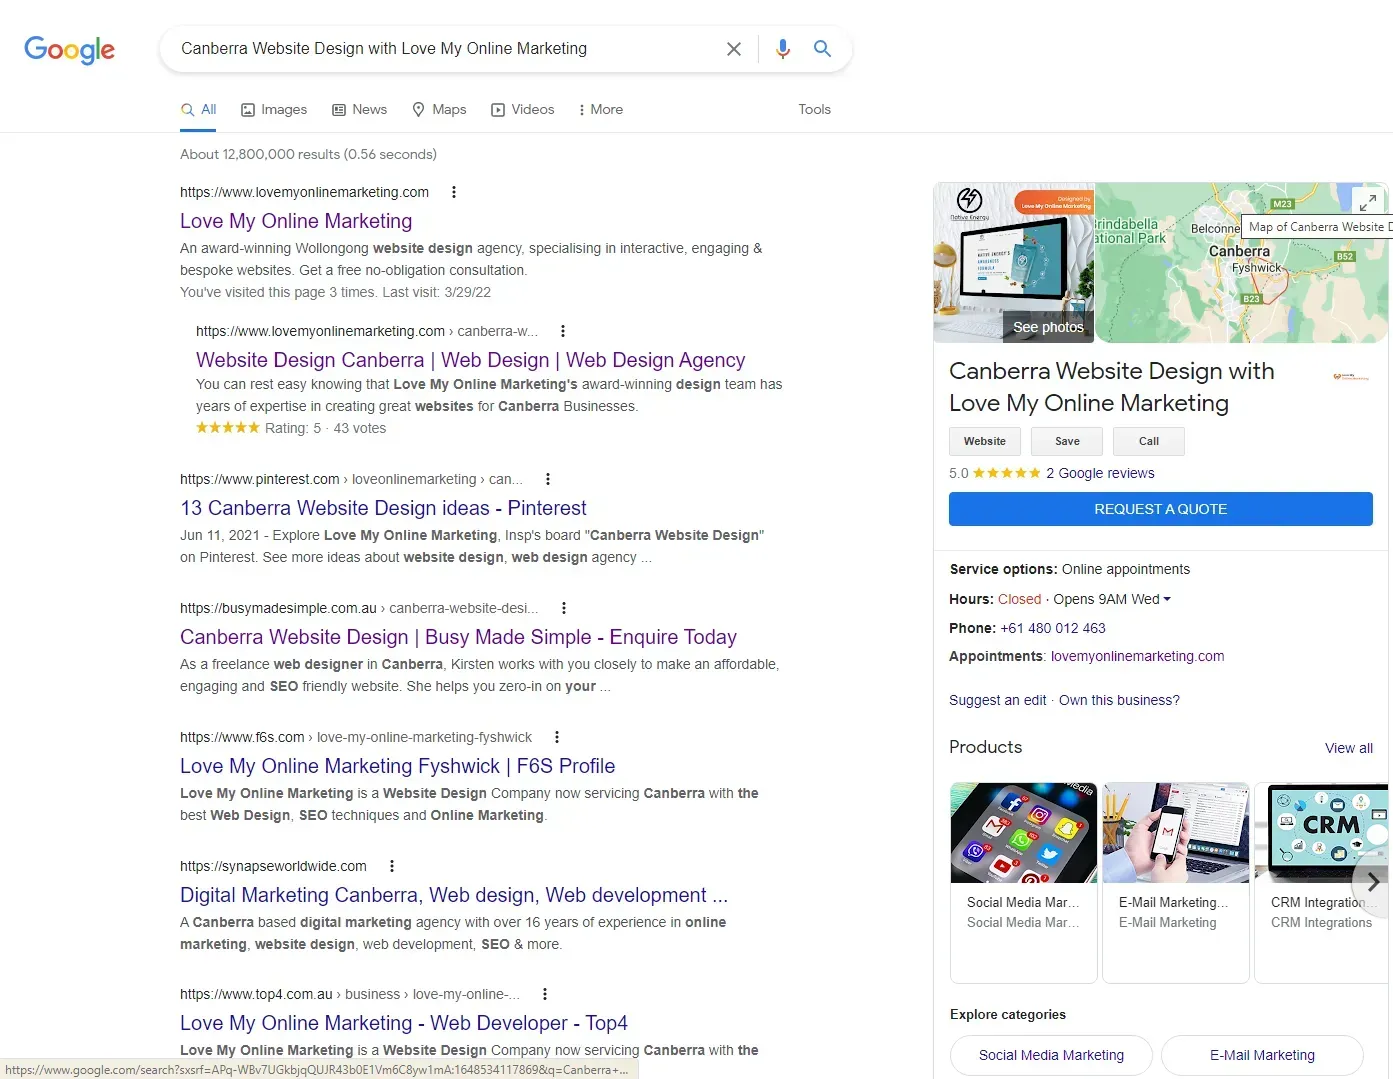Image resolution: width=1393 pixels, height=1079 pixels.
Task: Open the E-Mail Marketing product card
Action: [x=1176, y=882]
